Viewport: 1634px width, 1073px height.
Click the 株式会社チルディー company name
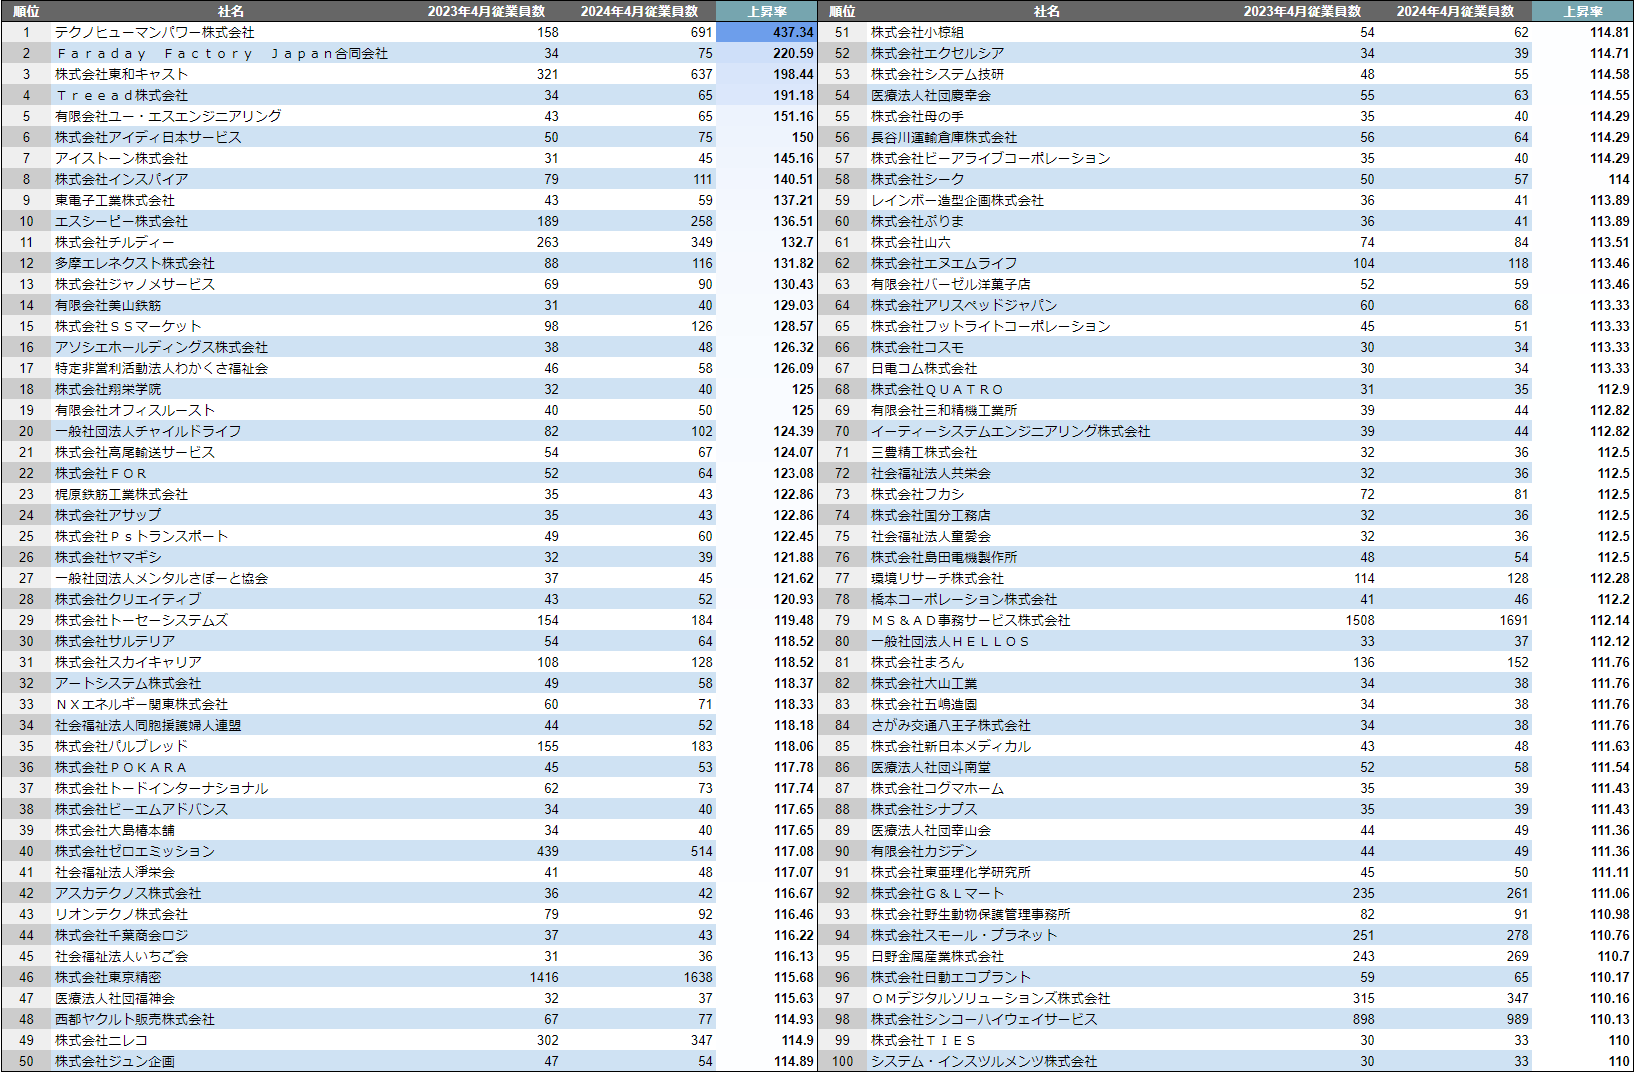pyautogui.click(x=115, y=242)
